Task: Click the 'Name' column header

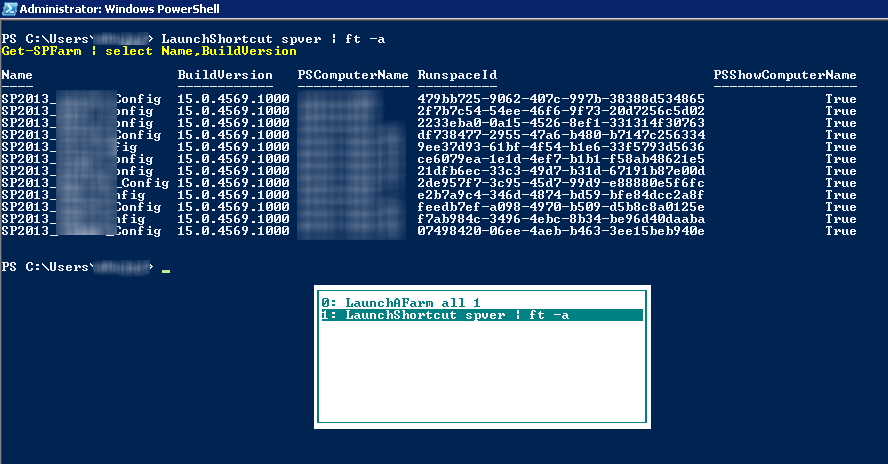Action: (17, 75)
